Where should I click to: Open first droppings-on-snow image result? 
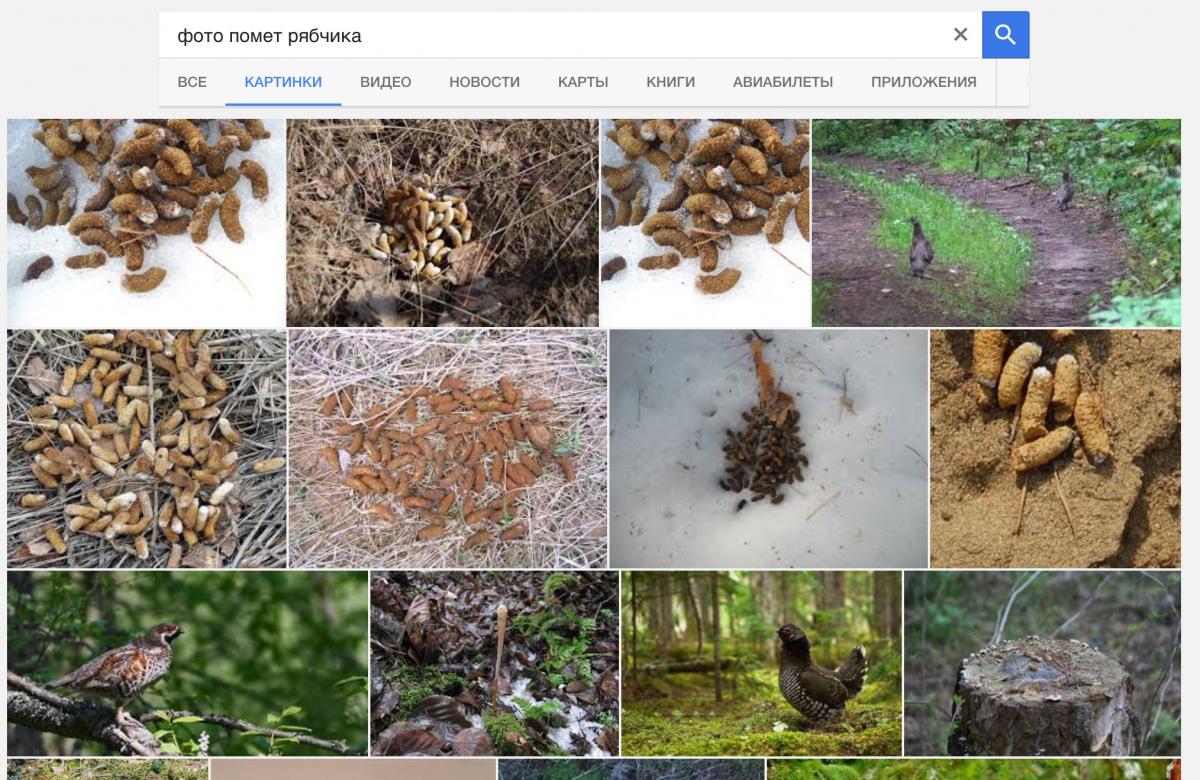(x=145, y=222)
